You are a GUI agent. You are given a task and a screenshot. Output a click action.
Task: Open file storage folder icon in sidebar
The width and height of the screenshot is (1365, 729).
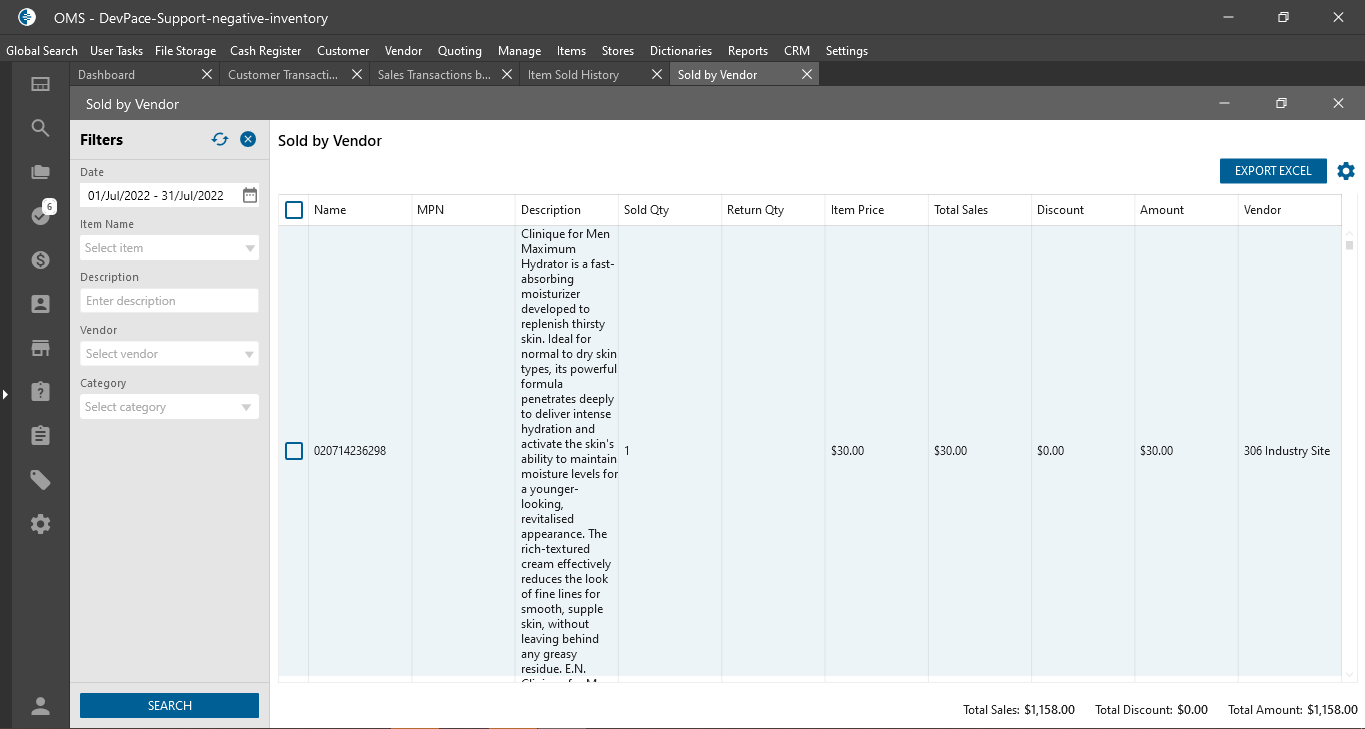pos(40,172)
